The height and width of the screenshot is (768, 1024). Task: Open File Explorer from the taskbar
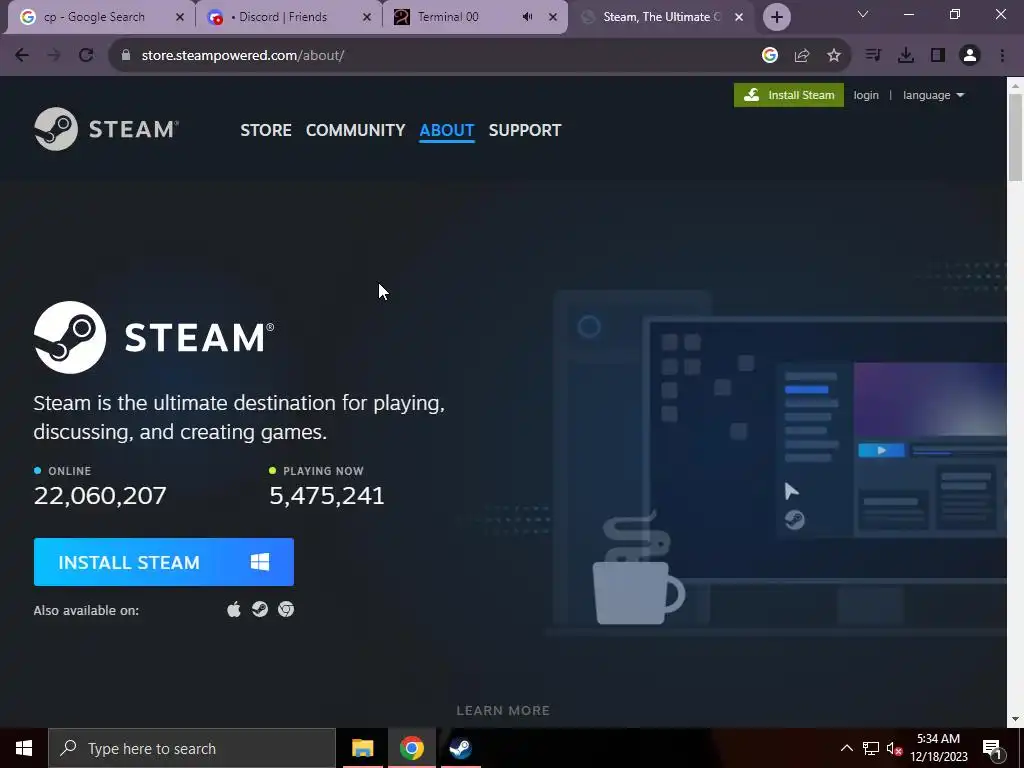pyautogui.click(x=362, y=748)
